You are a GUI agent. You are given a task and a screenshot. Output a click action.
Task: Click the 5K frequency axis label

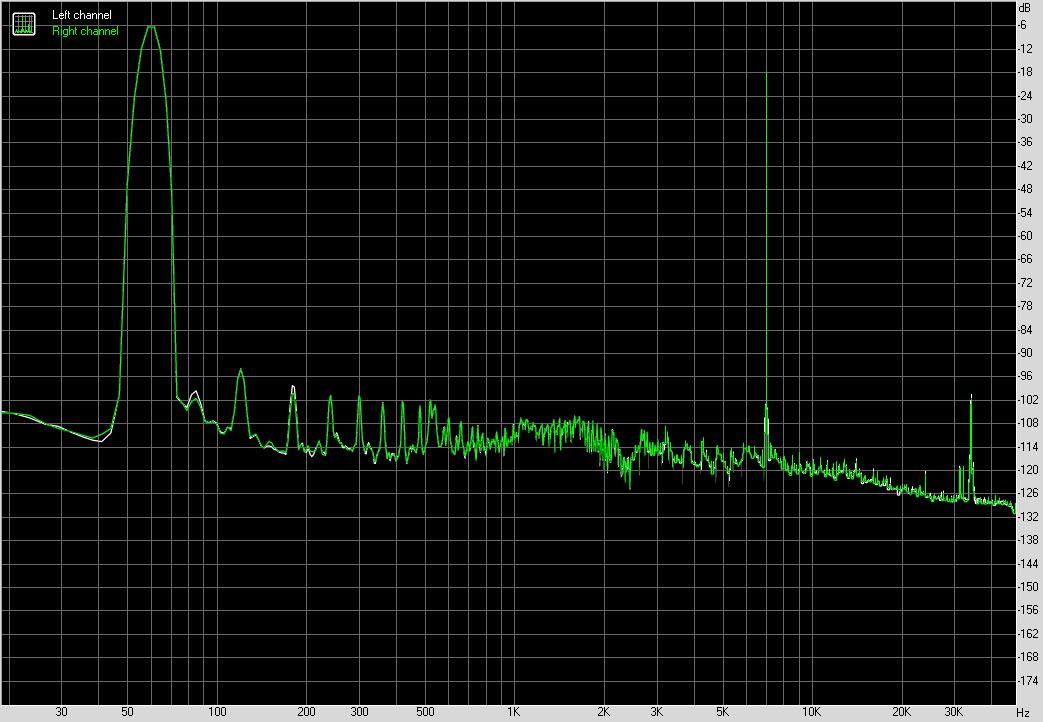click(x=721, y=712)
